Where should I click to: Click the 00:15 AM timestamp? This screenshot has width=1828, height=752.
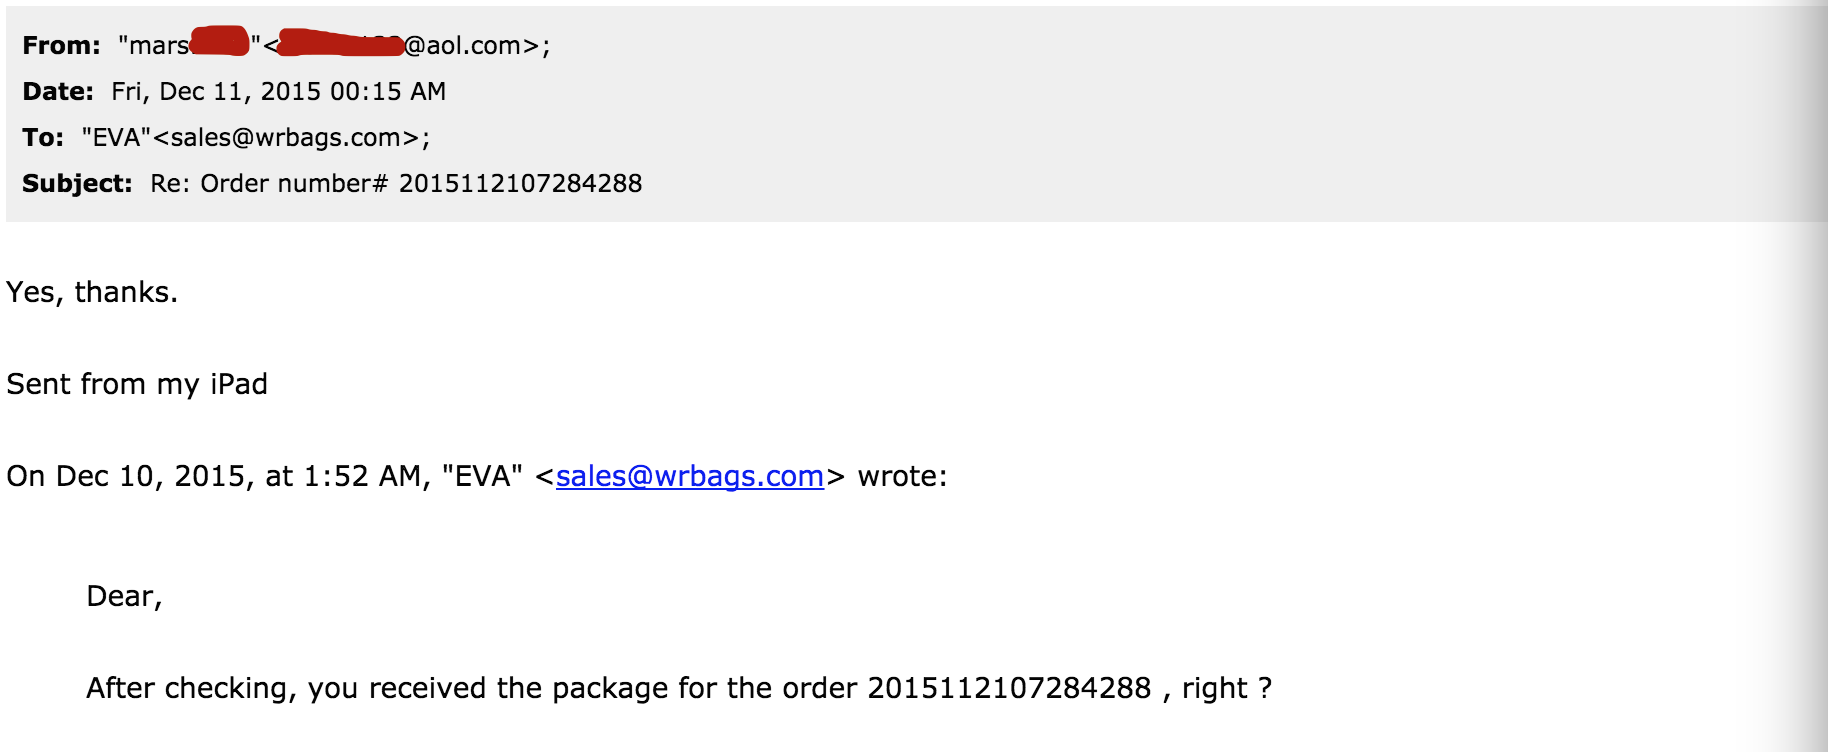pyautogui.click(x=388, y=92)
